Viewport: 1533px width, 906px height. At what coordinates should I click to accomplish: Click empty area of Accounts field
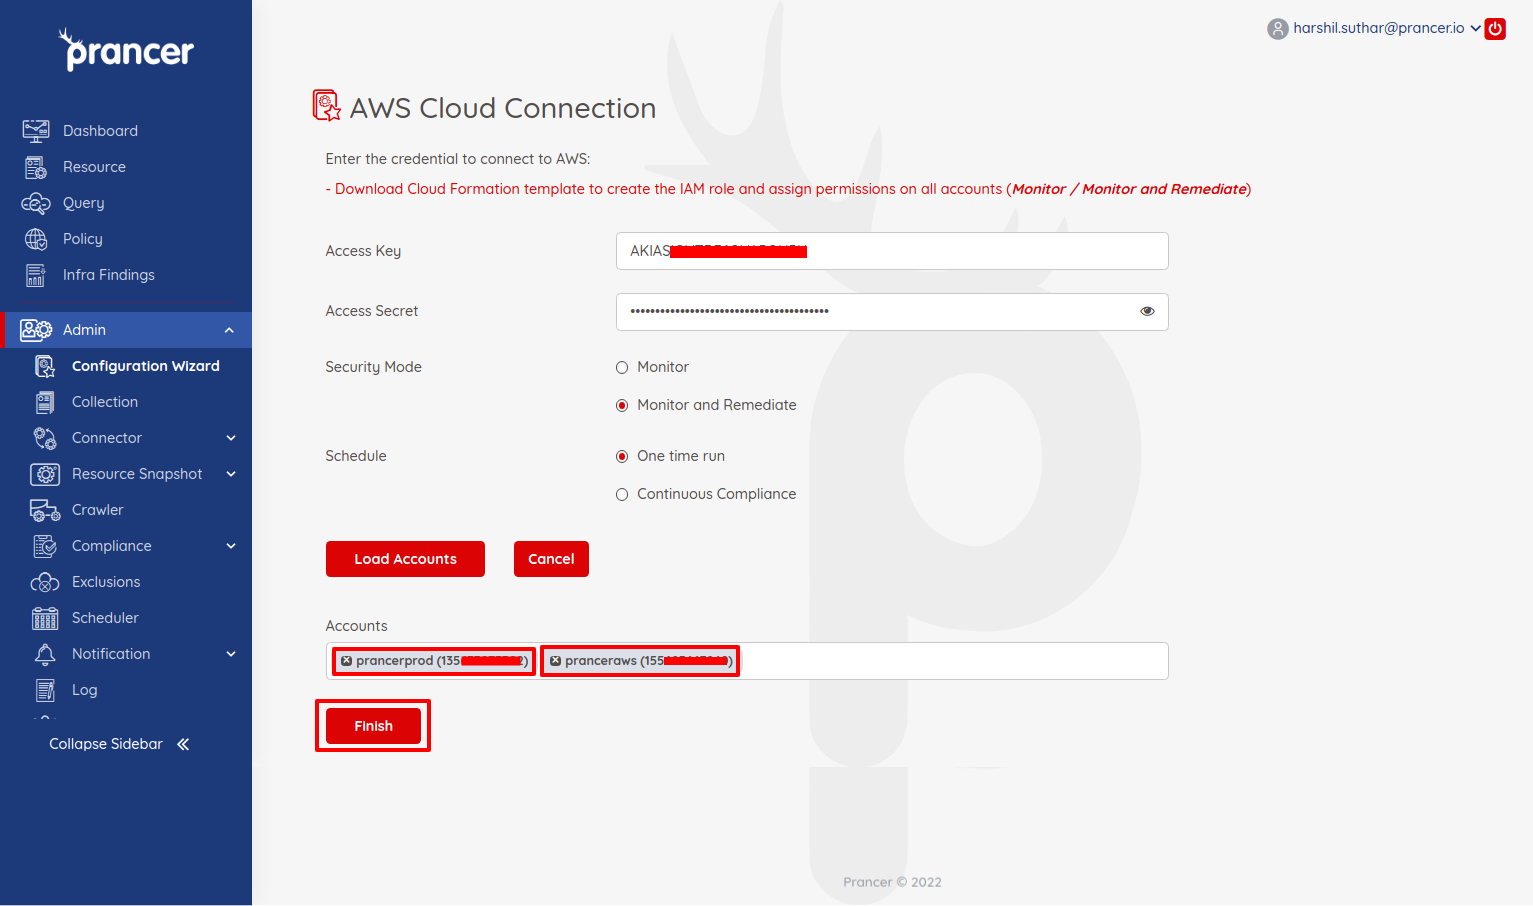click(954, 661)
